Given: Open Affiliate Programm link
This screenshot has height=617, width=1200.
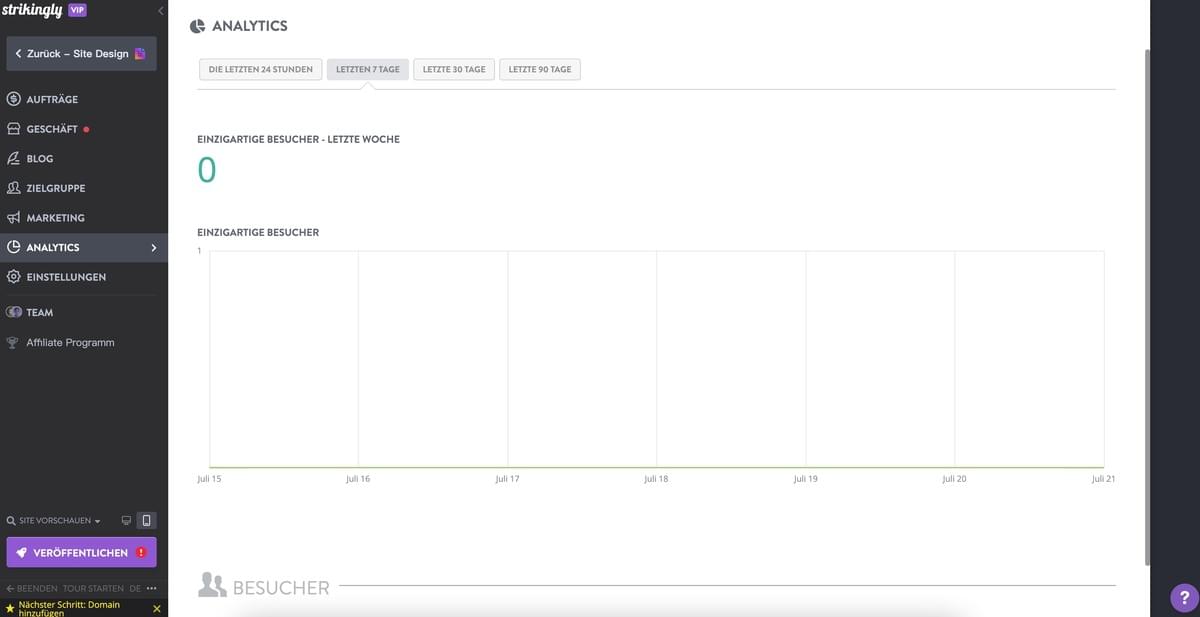Looking at the screenshot, I should click(x=70, y=342).
